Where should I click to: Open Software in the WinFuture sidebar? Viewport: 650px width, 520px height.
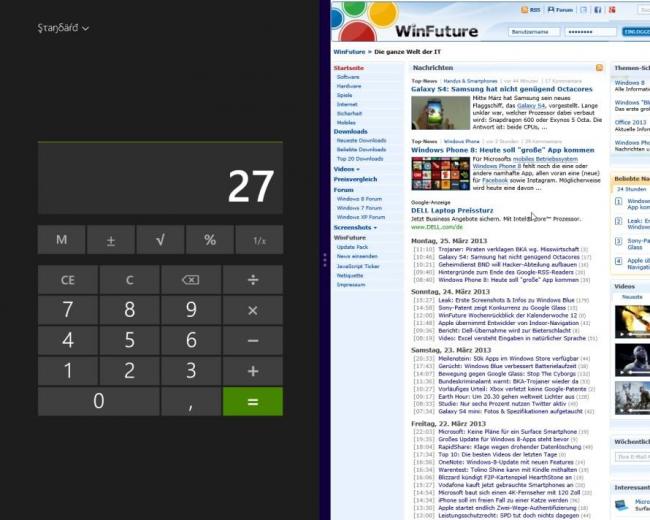pyautogui.click(x=348, y=77)
